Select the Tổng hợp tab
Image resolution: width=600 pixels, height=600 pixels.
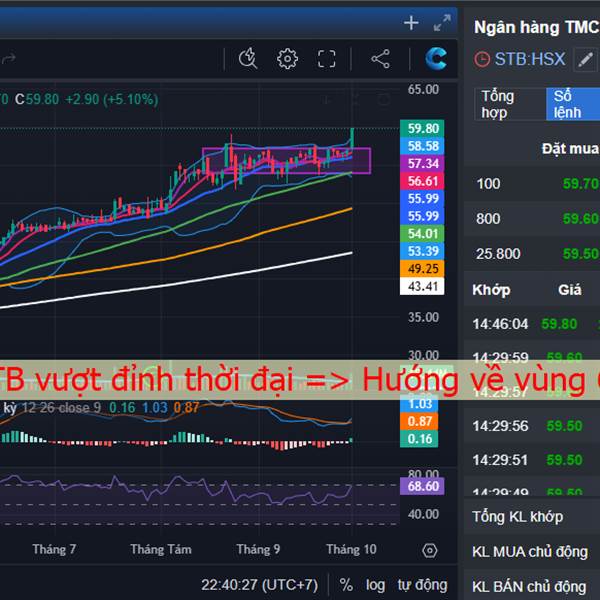coord(510,104)
